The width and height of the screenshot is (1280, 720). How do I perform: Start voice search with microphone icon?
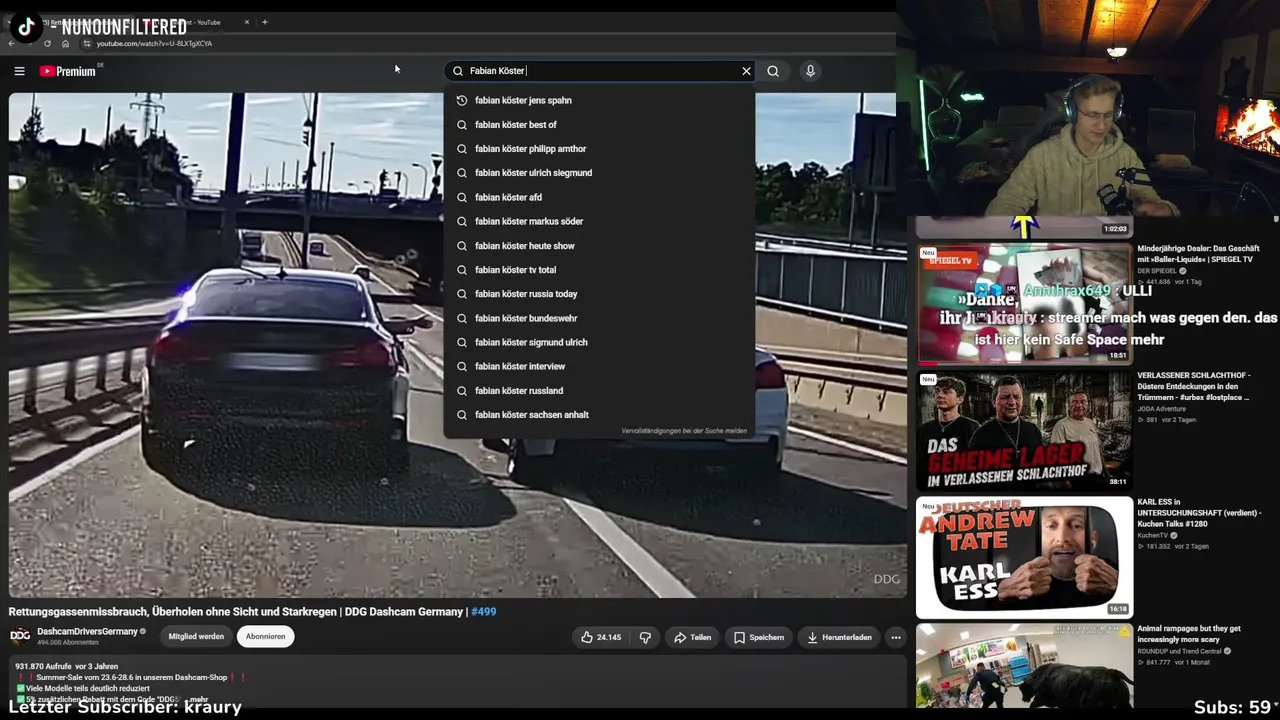810,71
